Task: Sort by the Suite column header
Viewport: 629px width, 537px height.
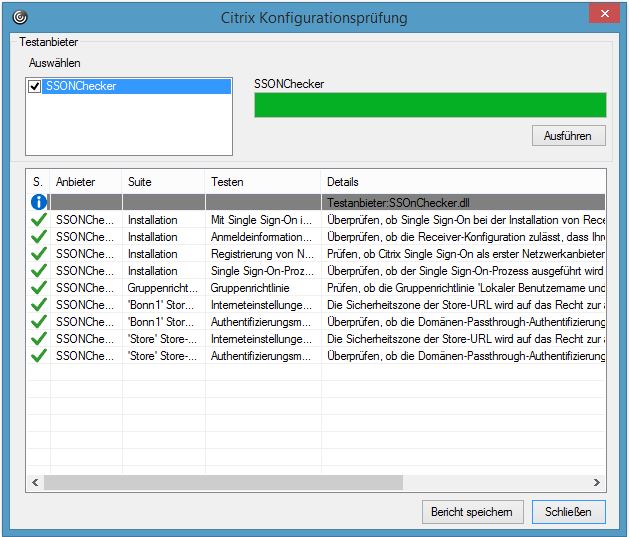Action: point(163,182)
